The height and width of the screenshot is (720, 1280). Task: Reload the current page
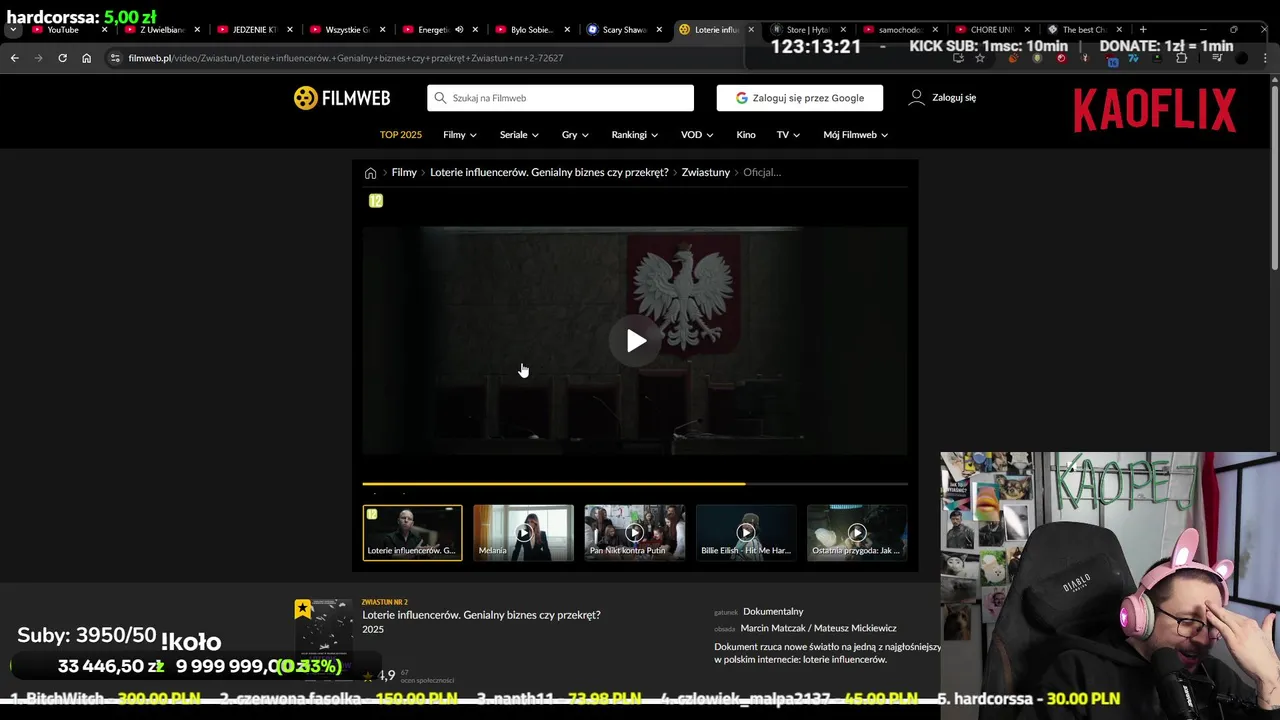[x=62, y=58]
